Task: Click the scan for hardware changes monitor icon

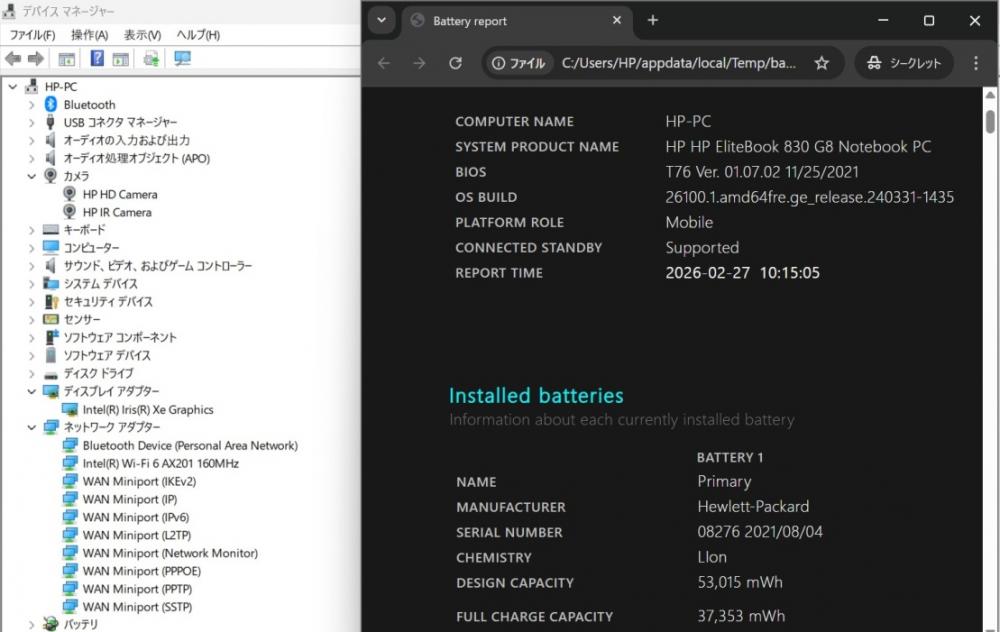Action: [x=182, y=59]
